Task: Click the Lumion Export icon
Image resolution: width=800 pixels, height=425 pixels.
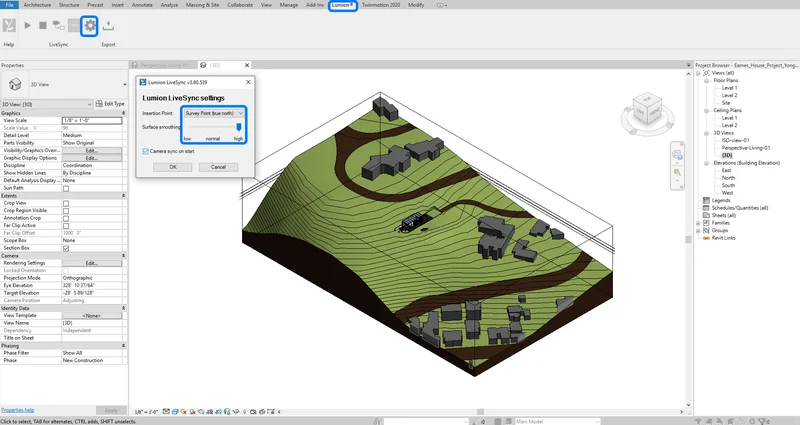Action: (x=108, y=26)
